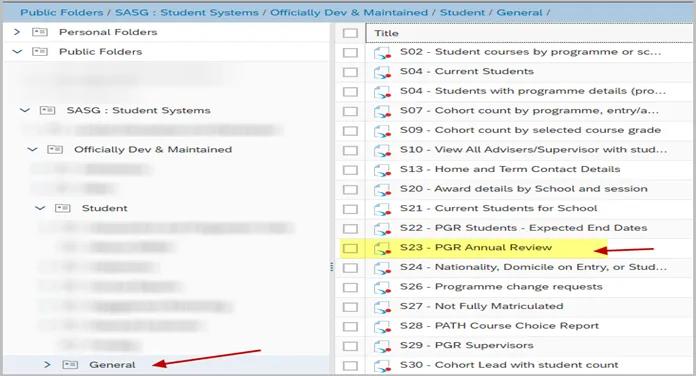Click the S07 Cohort count report icon
This screenshot has height=376, width=696.
tap(382, 111)
